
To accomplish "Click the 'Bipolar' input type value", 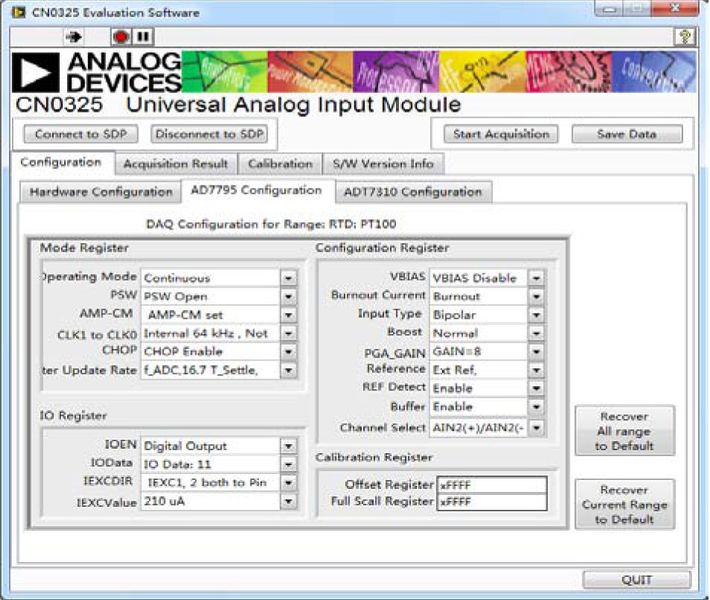I will coord(479,315).
